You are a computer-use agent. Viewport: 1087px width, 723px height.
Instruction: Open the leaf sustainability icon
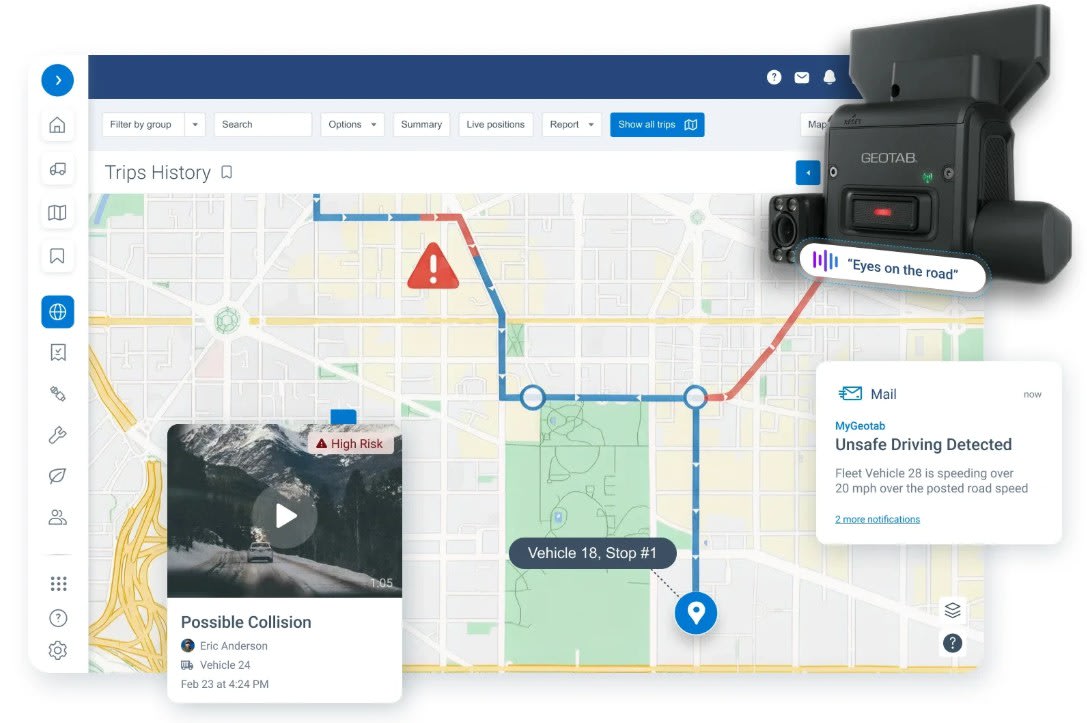click(x=57, y=476)
